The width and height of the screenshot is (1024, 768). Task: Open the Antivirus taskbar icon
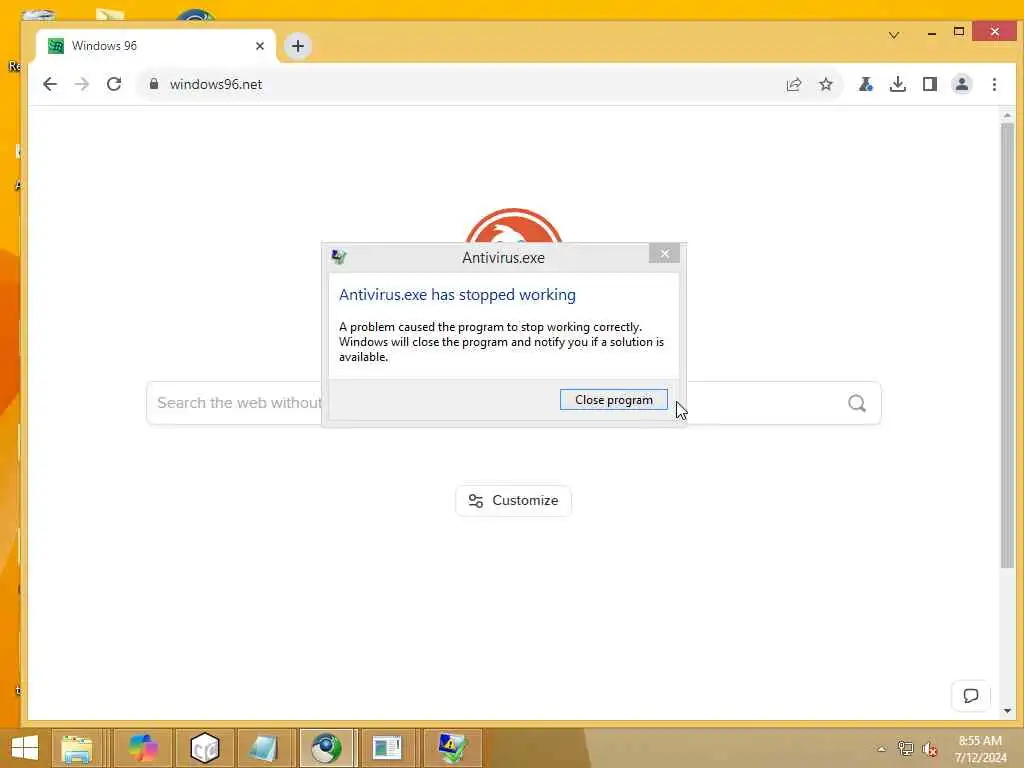coord(451,748)
